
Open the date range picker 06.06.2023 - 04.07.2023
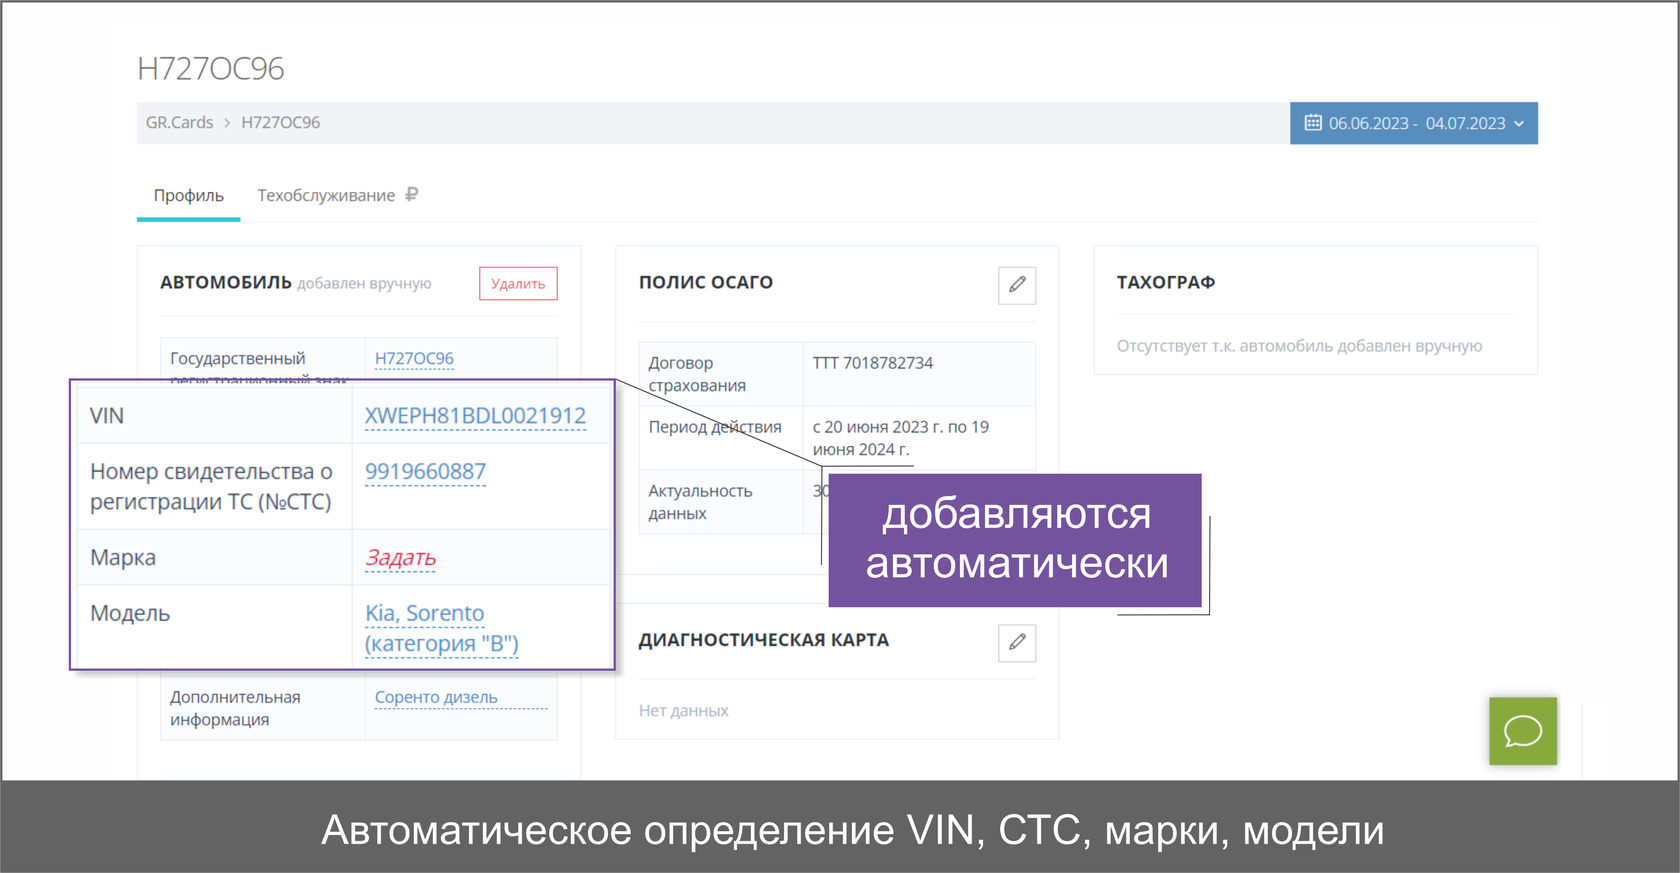click(x=1413, y=123)
